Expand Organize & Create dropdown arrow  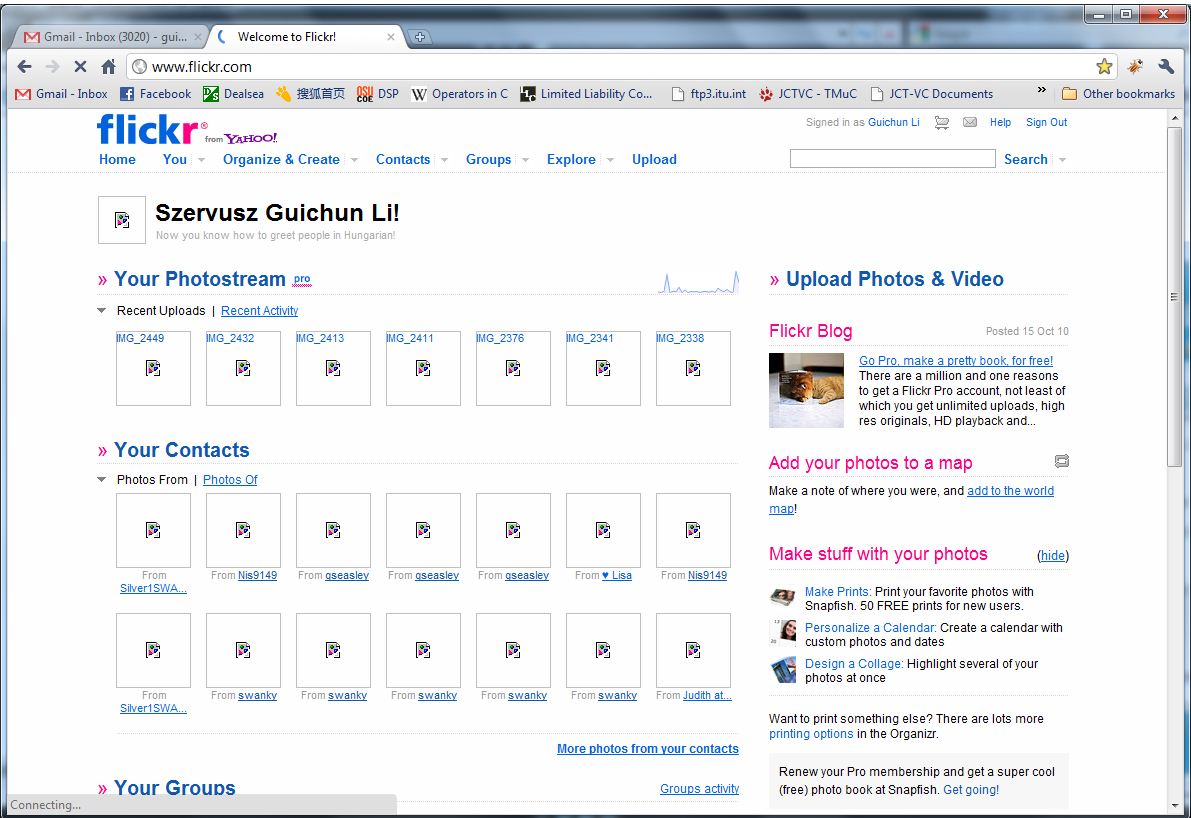click(354, 160)
